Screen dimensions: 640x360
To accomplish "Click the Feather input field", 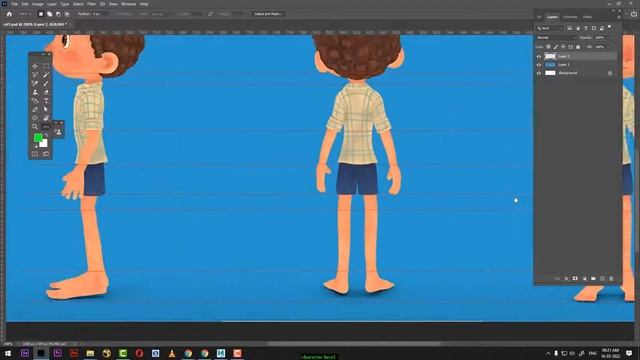I will pyautogui.click(x=99, y=14).
